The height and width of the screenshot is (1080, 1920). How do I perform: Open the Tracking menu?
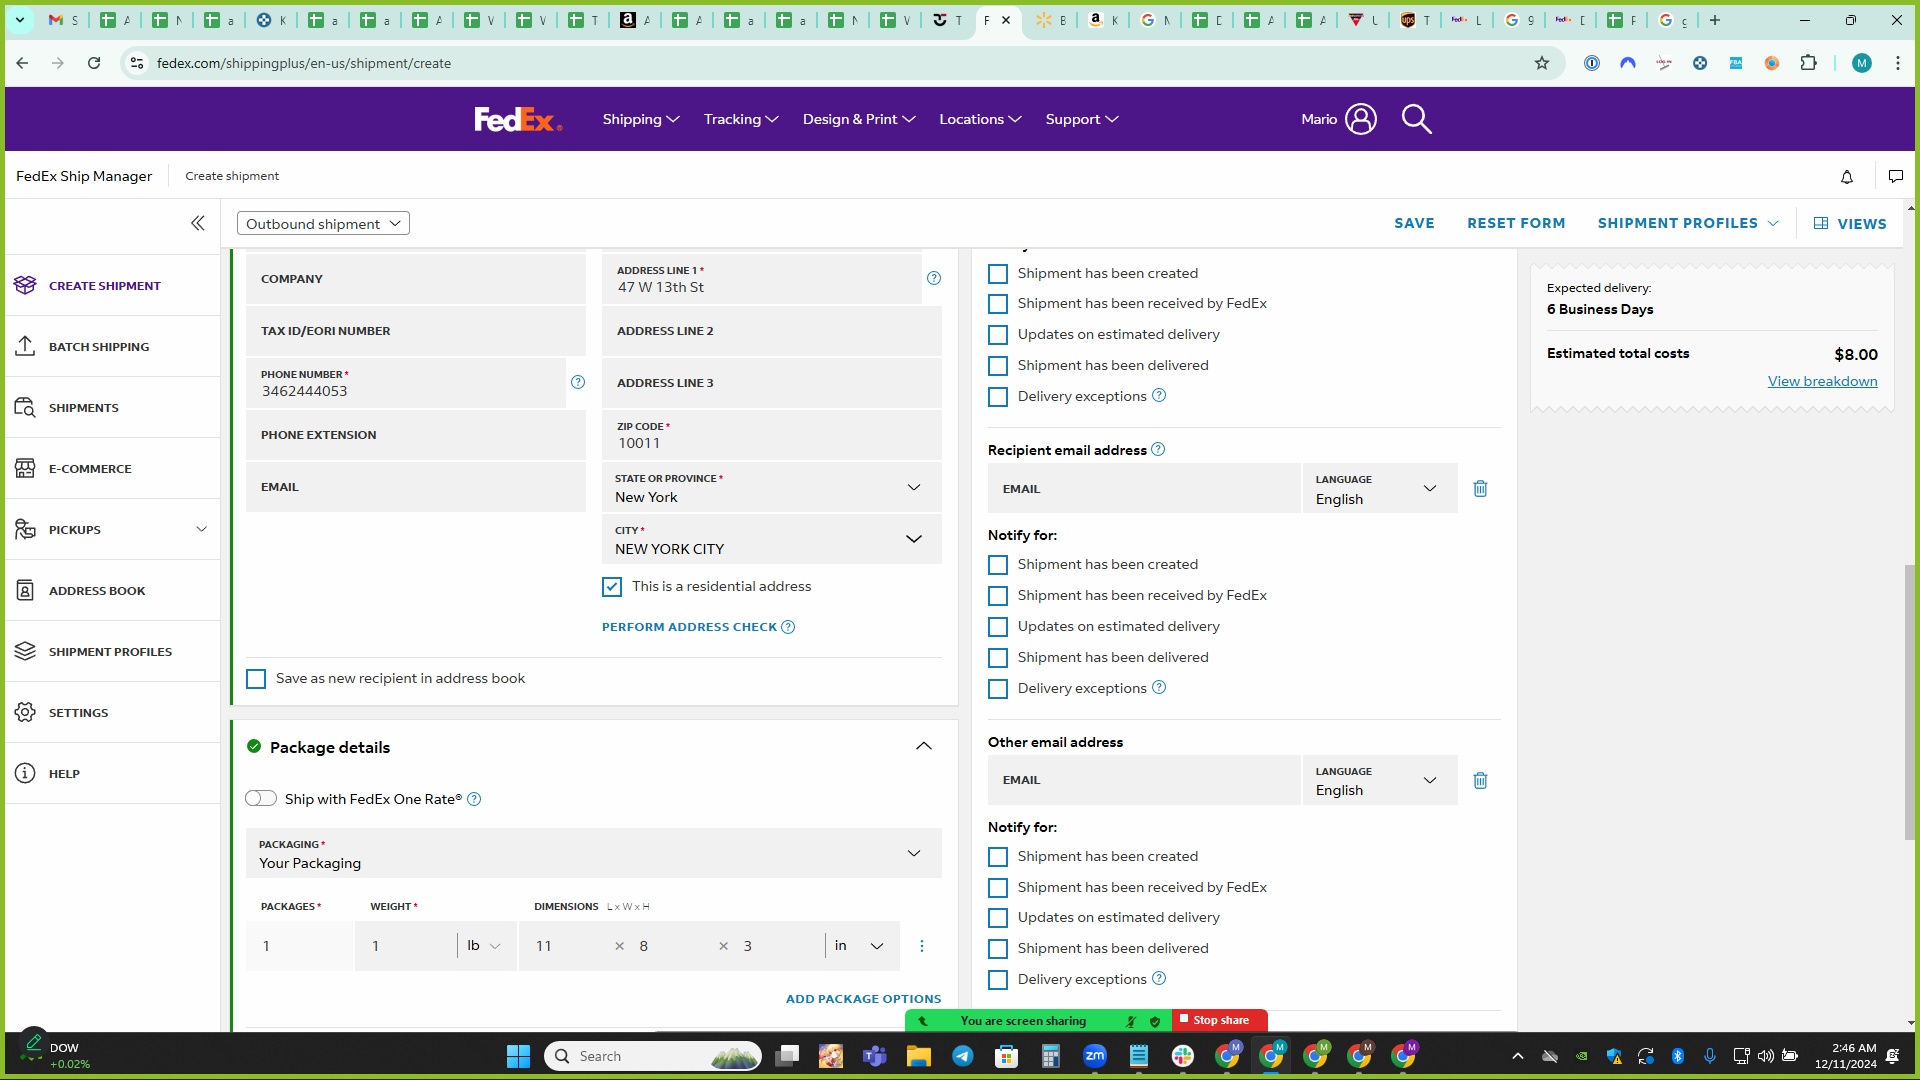click(741, 119)
